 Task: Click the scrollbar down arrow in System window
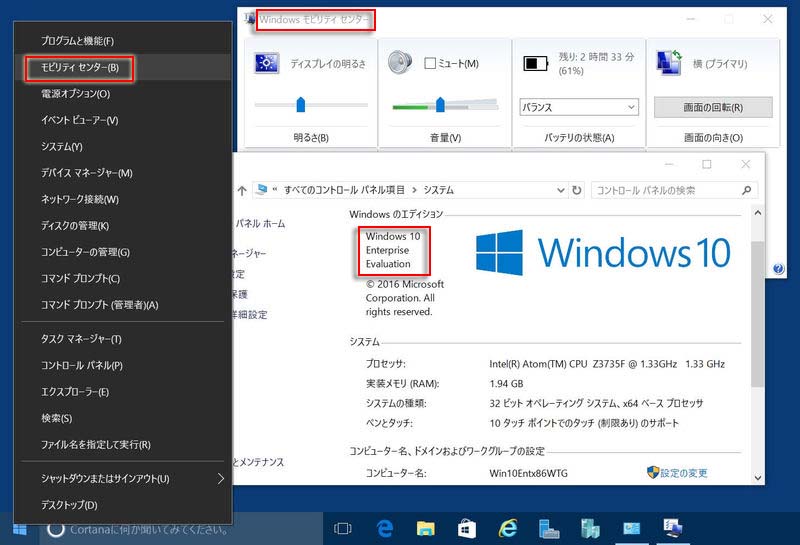tap(758, 478)
